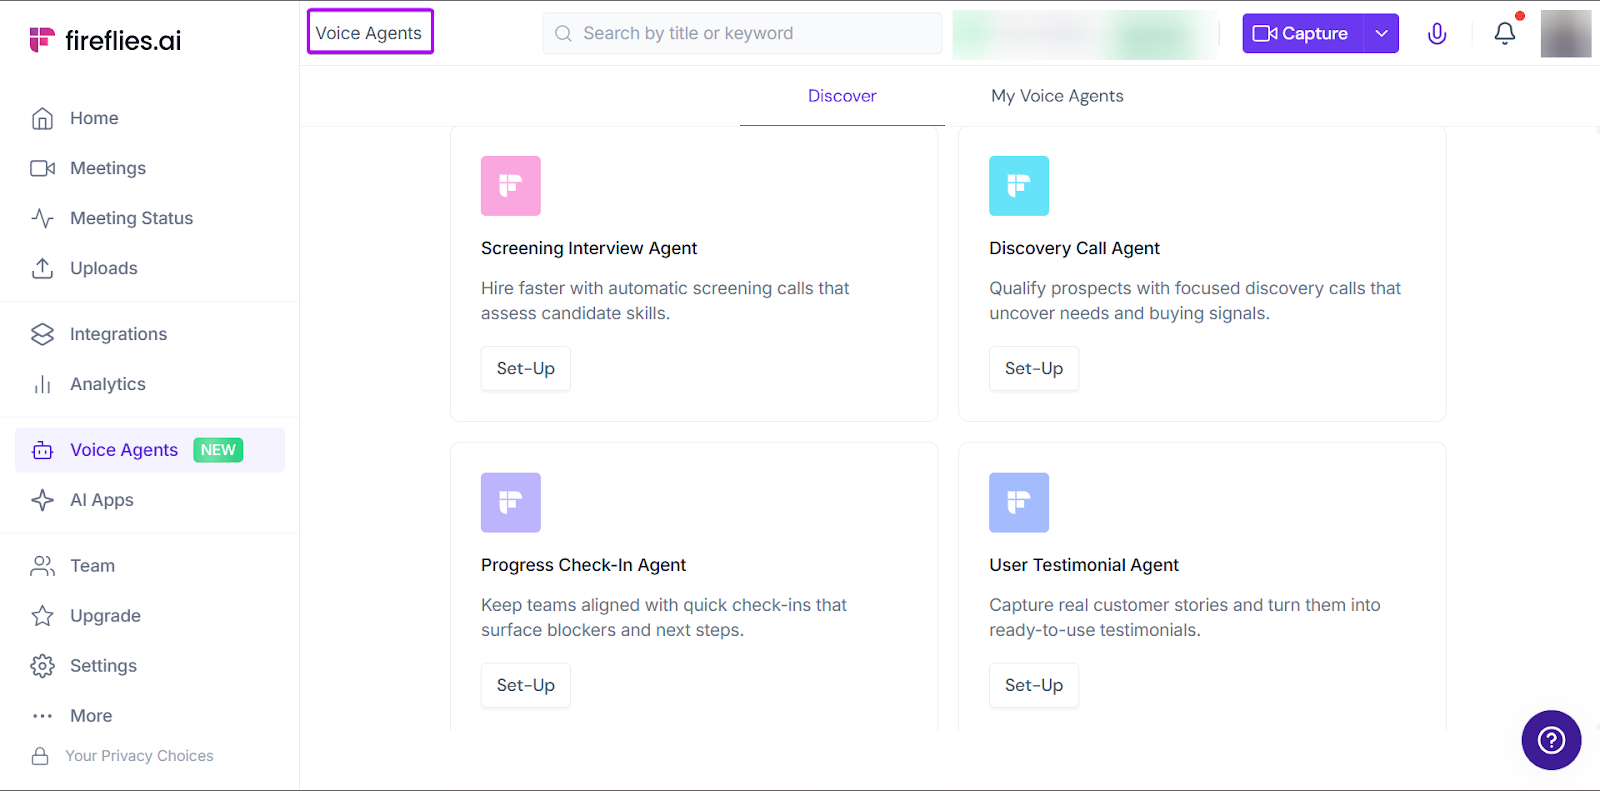The image size is (1600, 791).
Task: Focus the search by title field
Action: pos(742,33)
